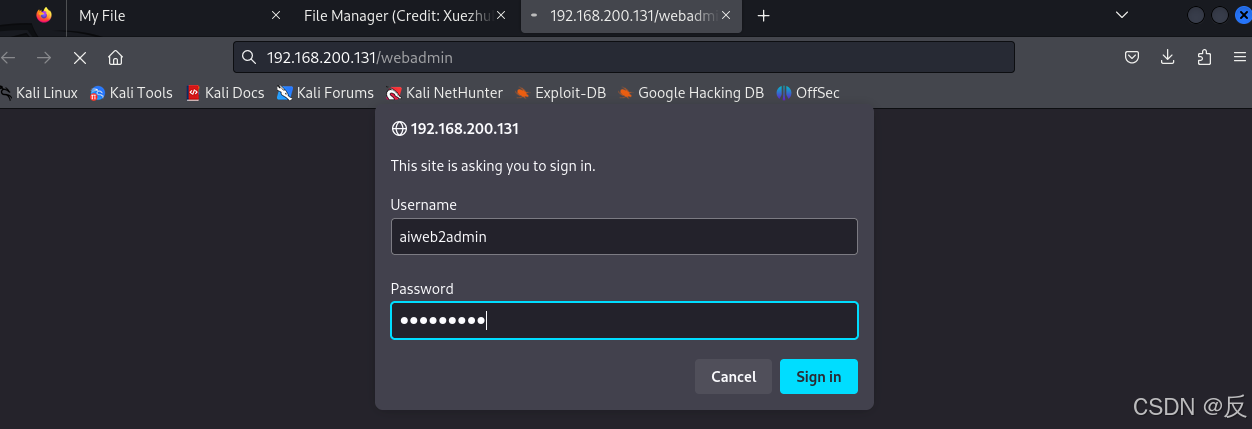Click the Sign in button

818,376
